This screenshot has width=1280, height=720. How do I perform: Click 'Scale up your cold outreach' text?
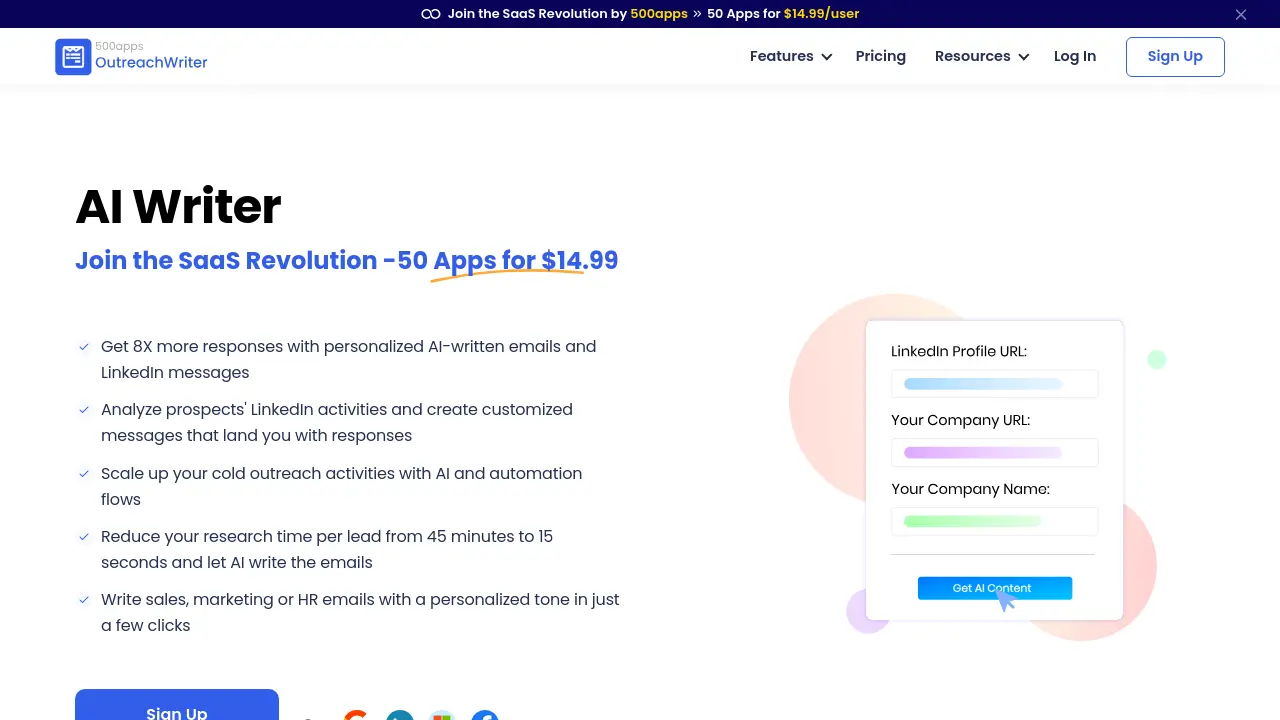pyautogui.click(x=341, y=486)
